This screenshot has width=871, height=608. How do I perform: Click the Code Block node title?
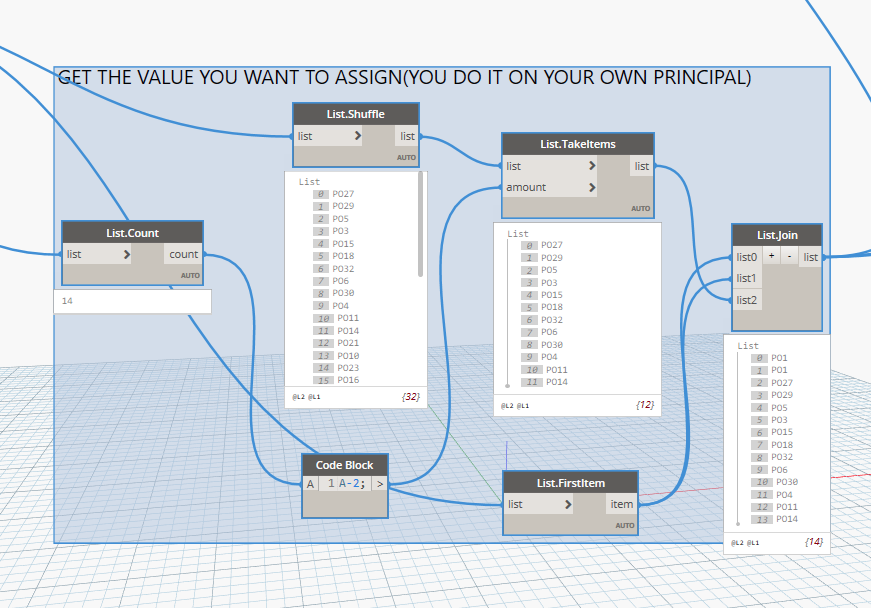pos(344,465)
